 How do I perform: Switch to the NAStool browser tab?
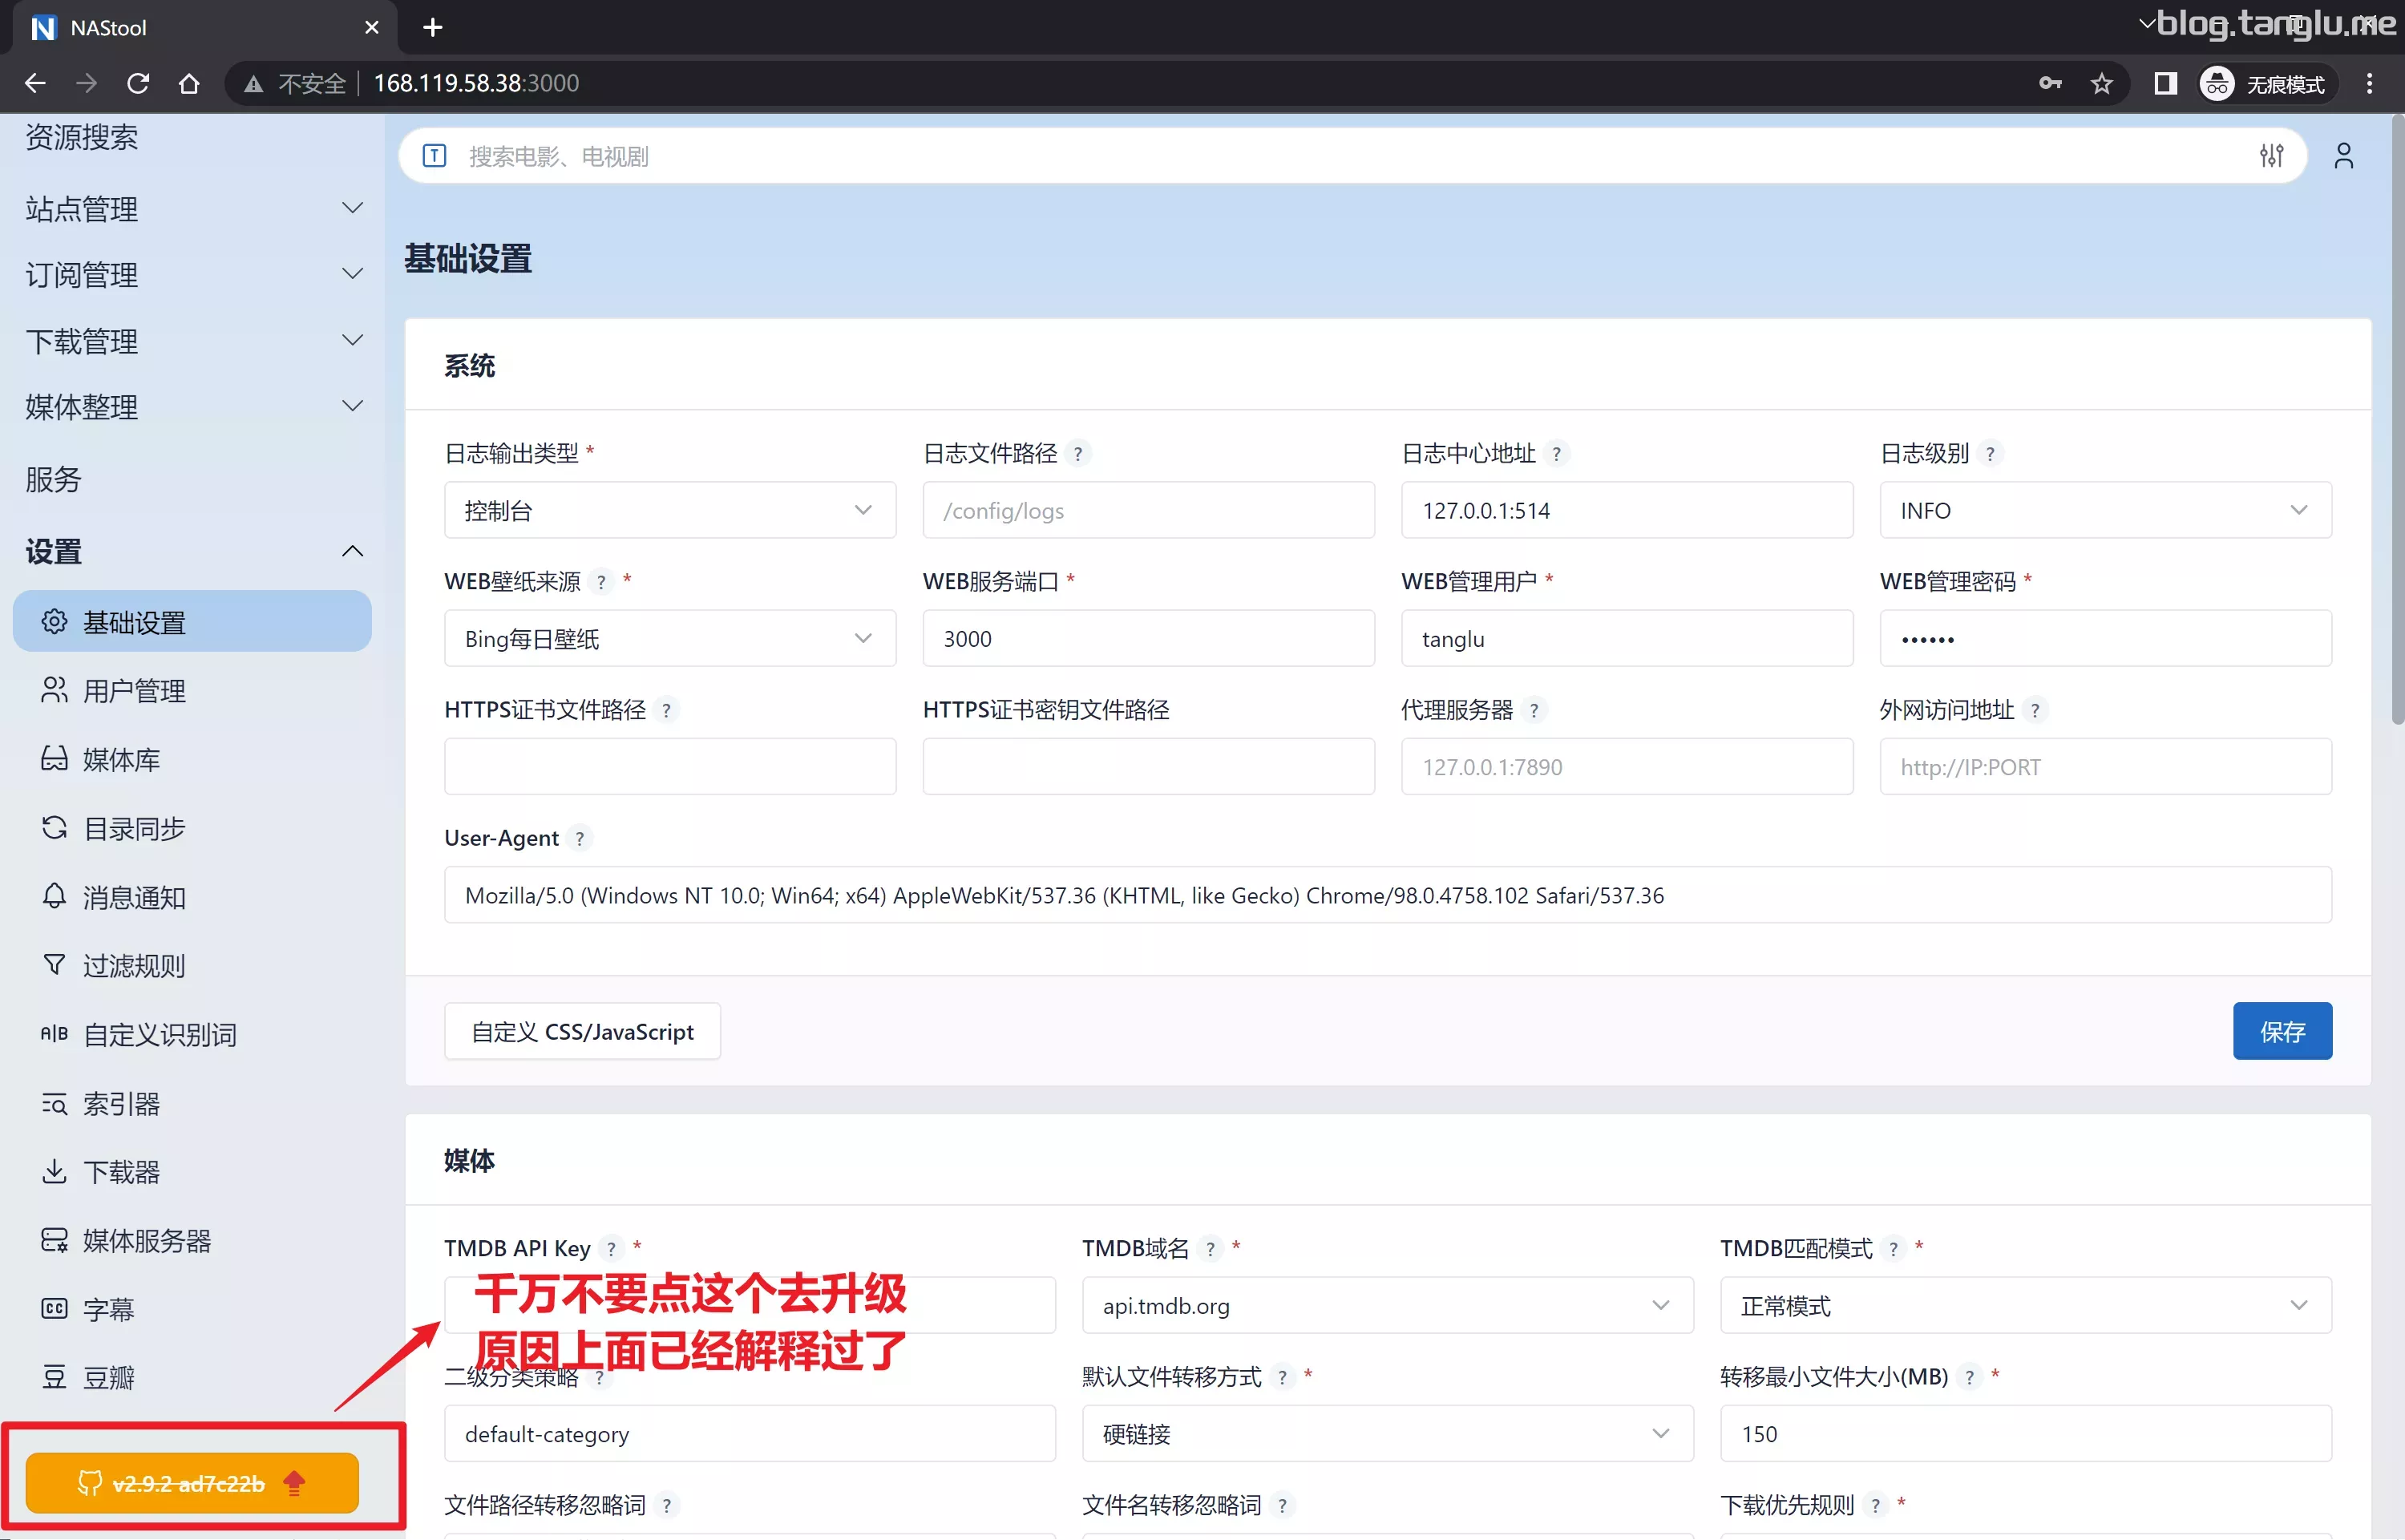(x=107, y=27)
